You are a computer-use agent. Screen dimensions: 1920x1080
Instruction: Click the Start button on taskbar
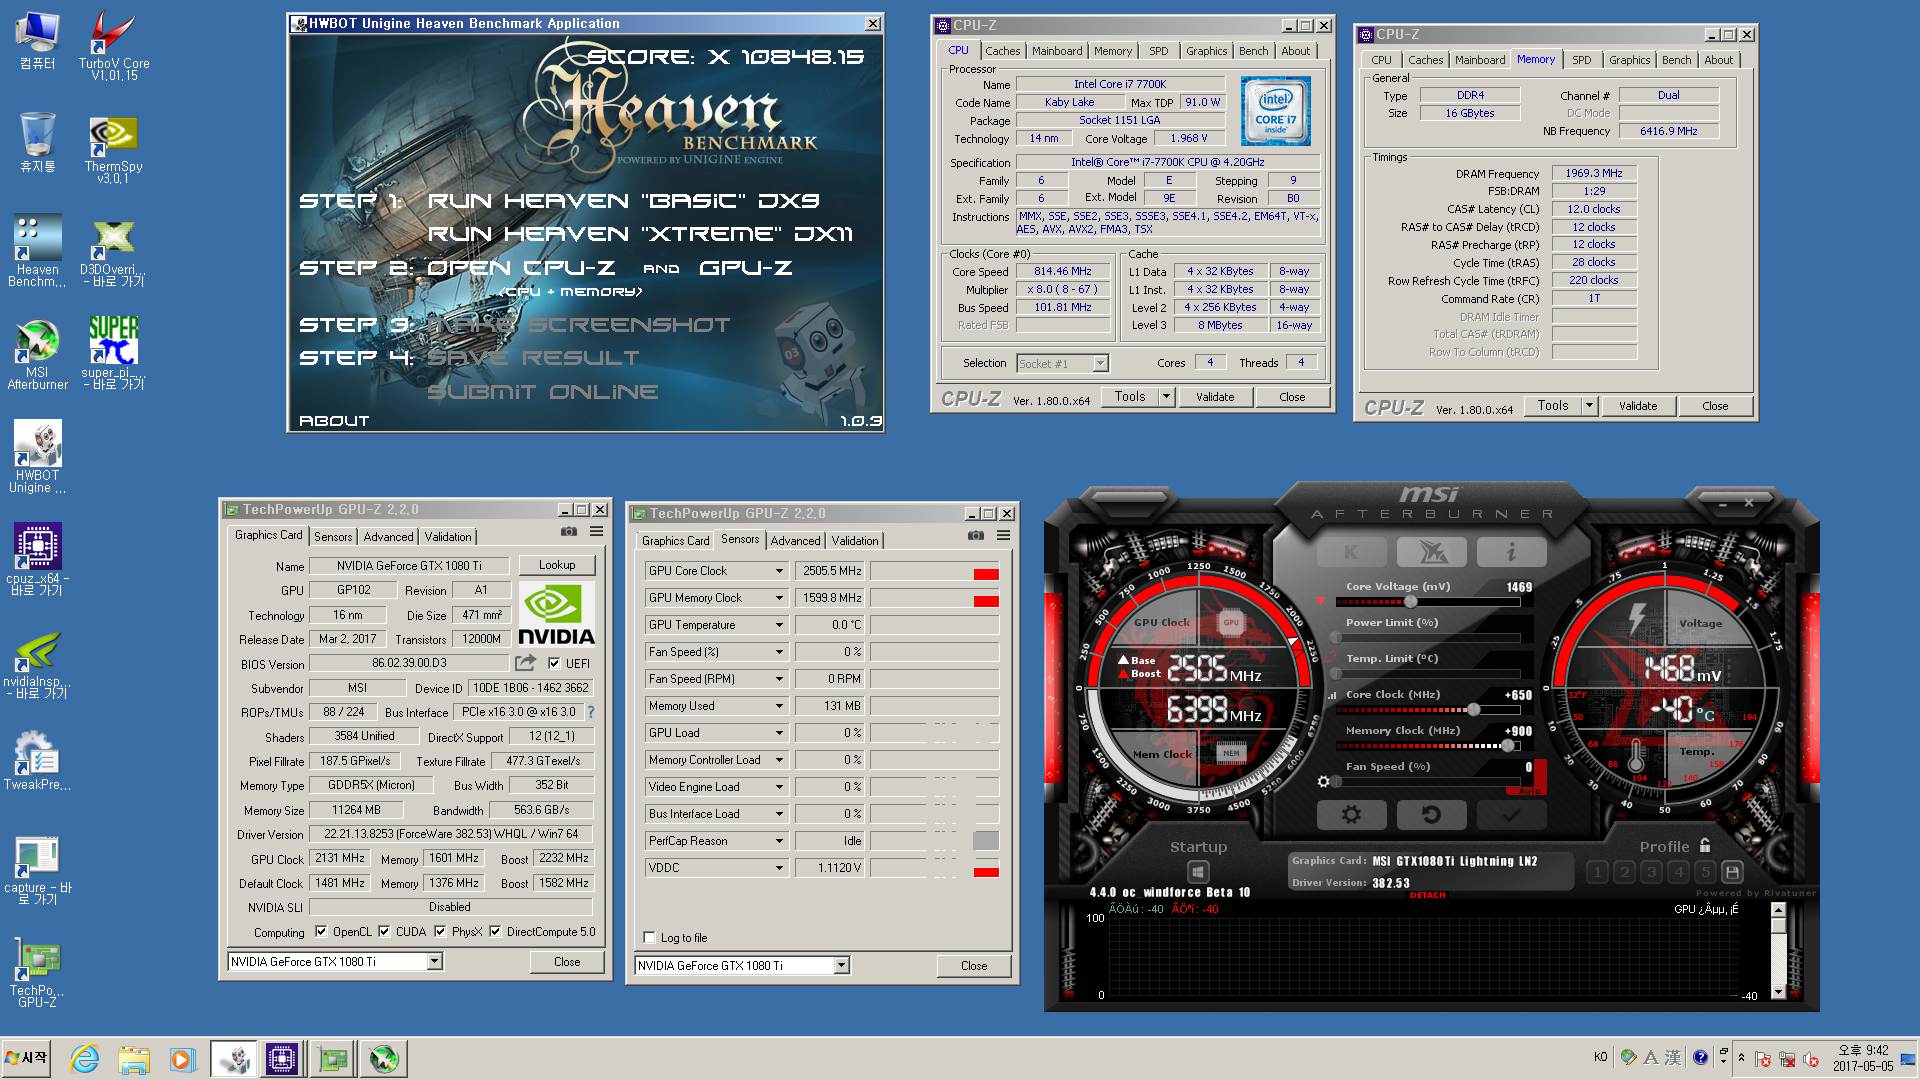click(x=27, y=1058)
